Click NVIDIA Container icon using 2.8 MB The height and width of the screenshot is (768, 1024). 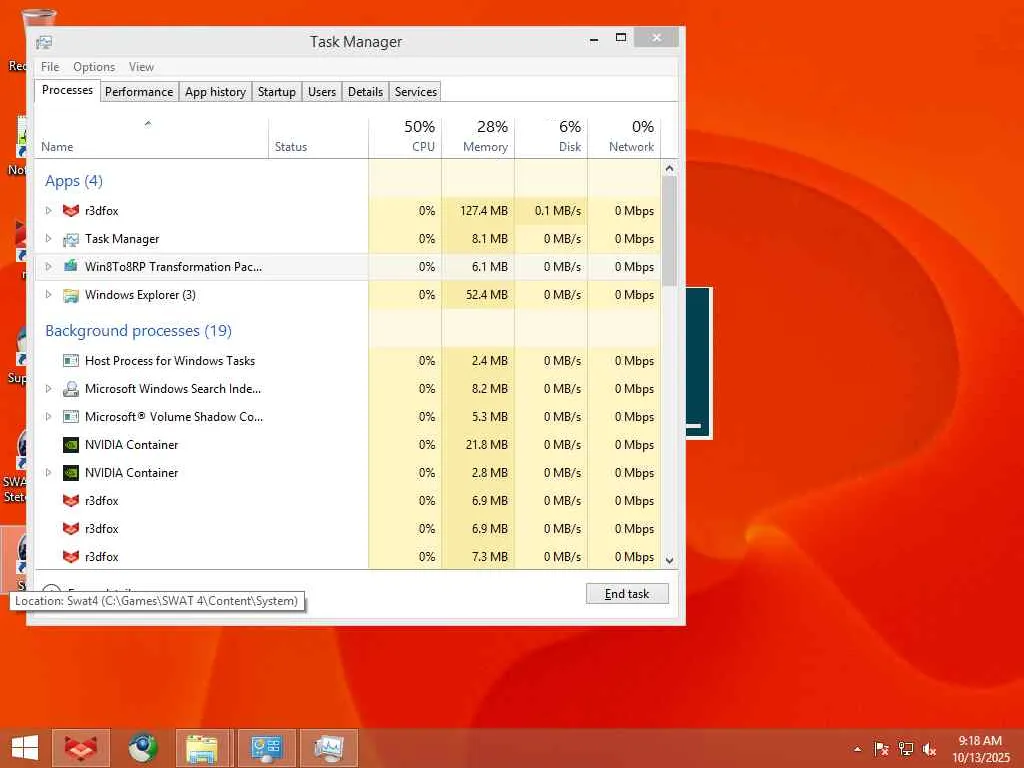coord(71,473)
